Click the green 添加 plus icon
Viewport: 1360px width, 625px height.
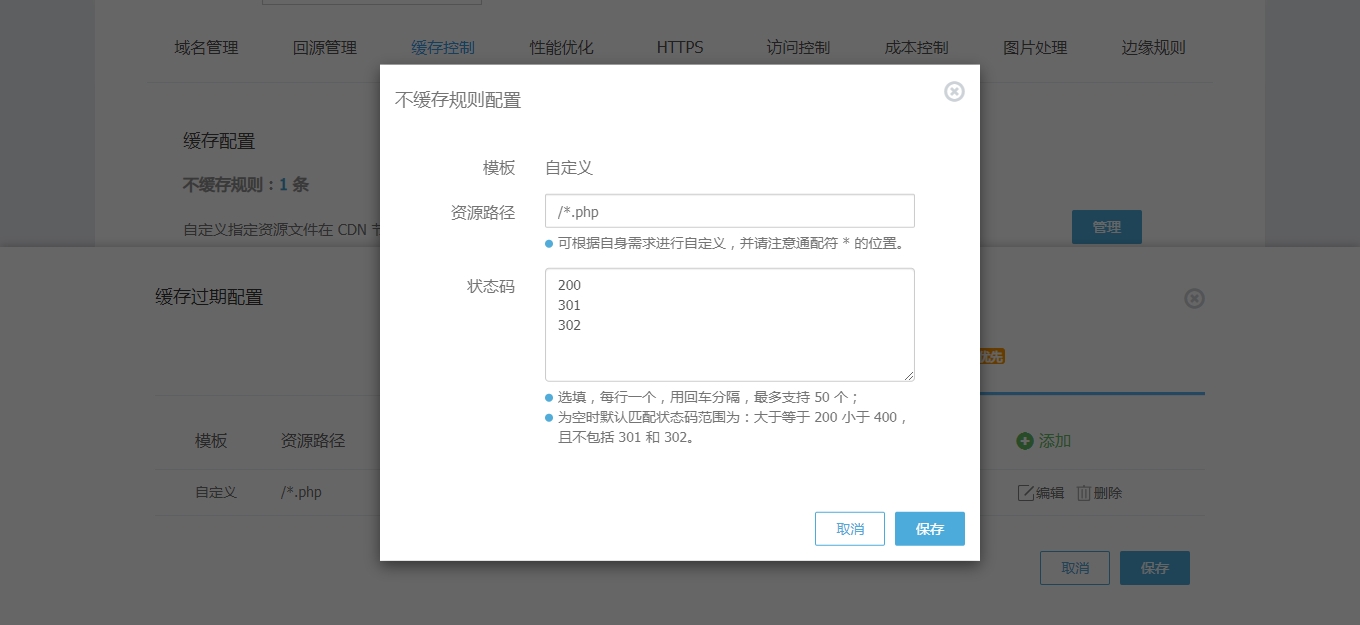[x=1024, y=441]
